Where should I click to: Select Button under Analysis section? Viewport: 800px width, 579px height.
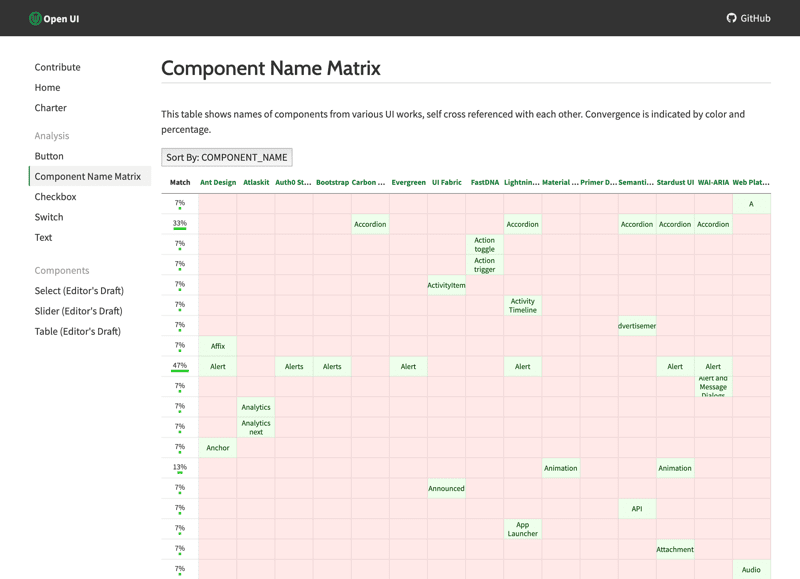click(x=49, y=156)
